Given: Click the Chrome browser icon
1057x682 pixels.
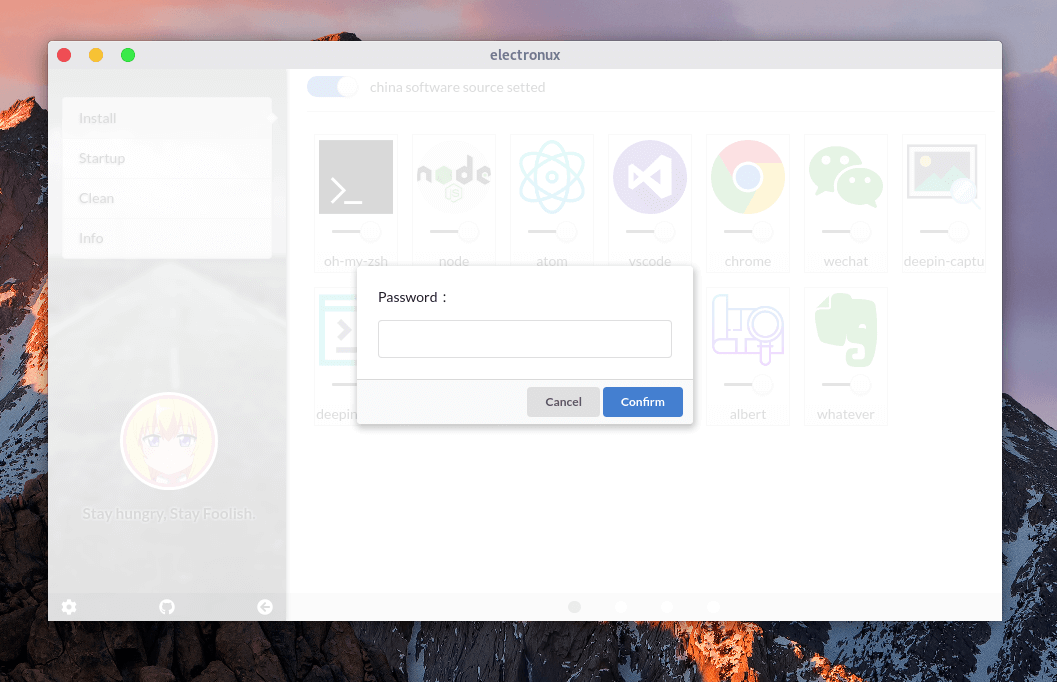Looking at the screenshot, I should click(x=747, y=177).
